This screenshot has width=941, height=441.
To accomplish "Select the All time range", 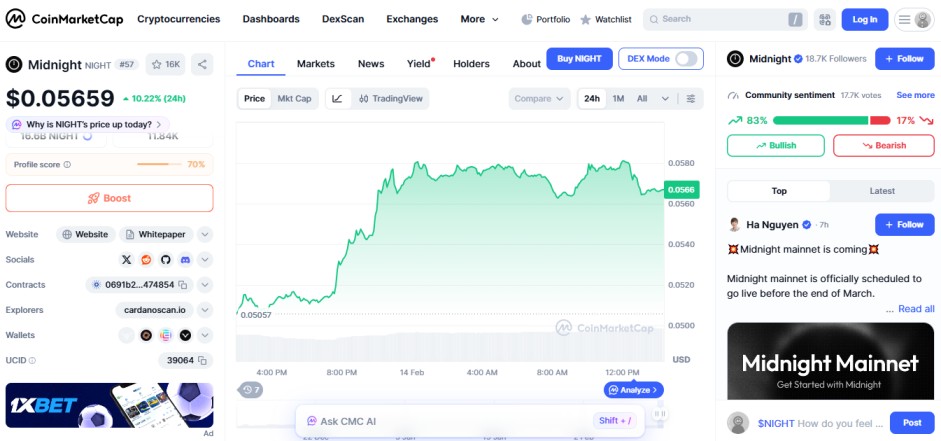I will coord(642,98).
